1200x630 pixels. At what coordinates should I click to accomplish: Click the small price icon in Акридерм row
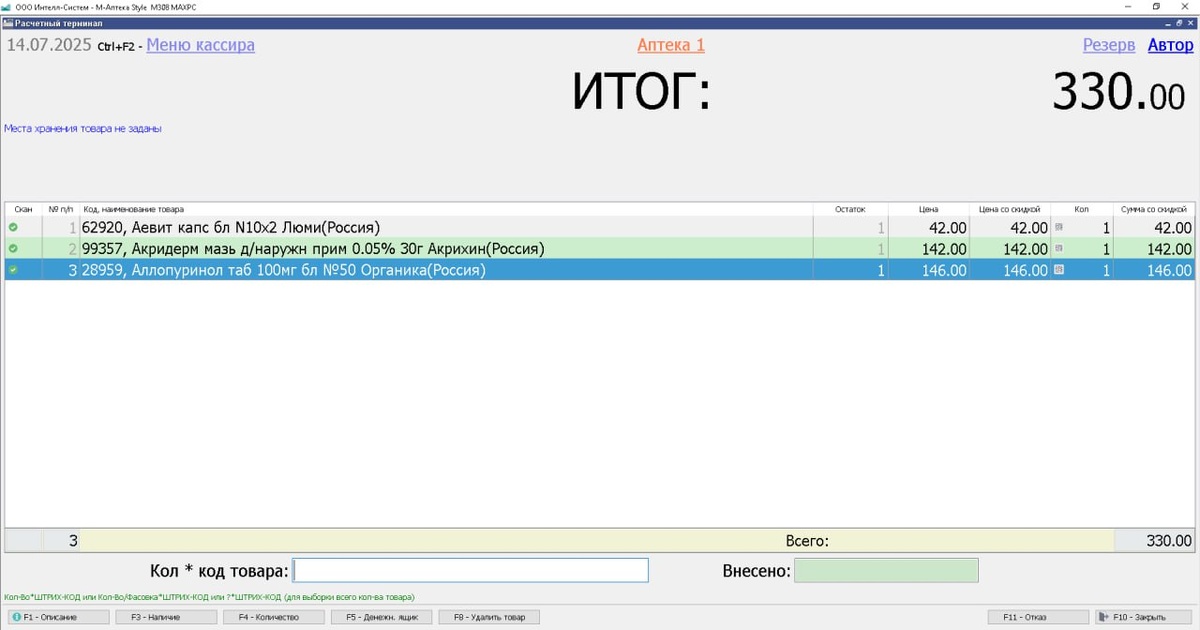[x=1059, y=249]
